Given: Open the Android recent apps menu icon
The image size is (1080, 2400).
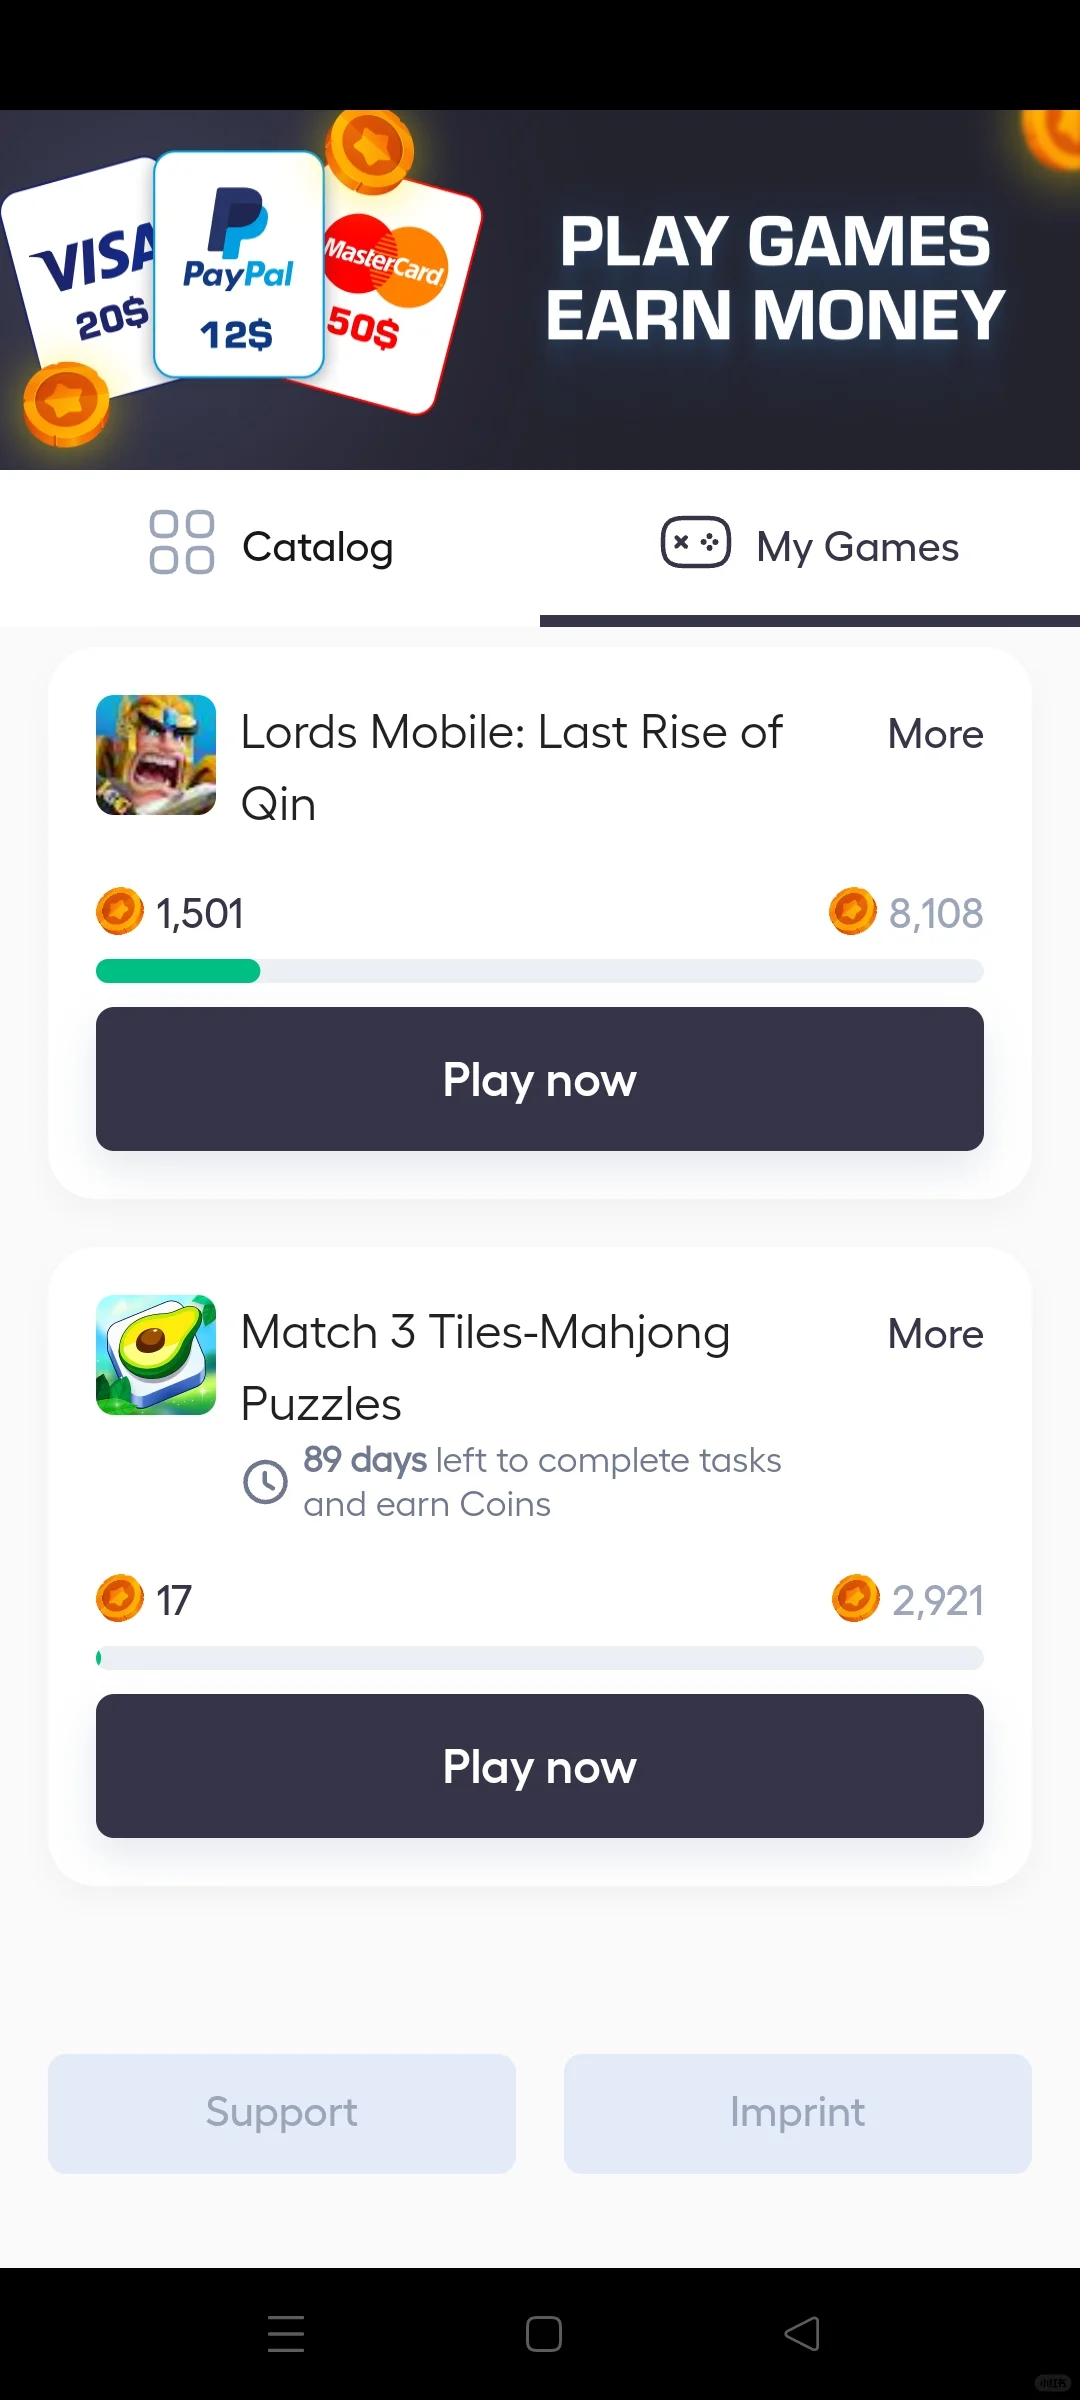Looking at the screenshot, I should point(286,2334).
